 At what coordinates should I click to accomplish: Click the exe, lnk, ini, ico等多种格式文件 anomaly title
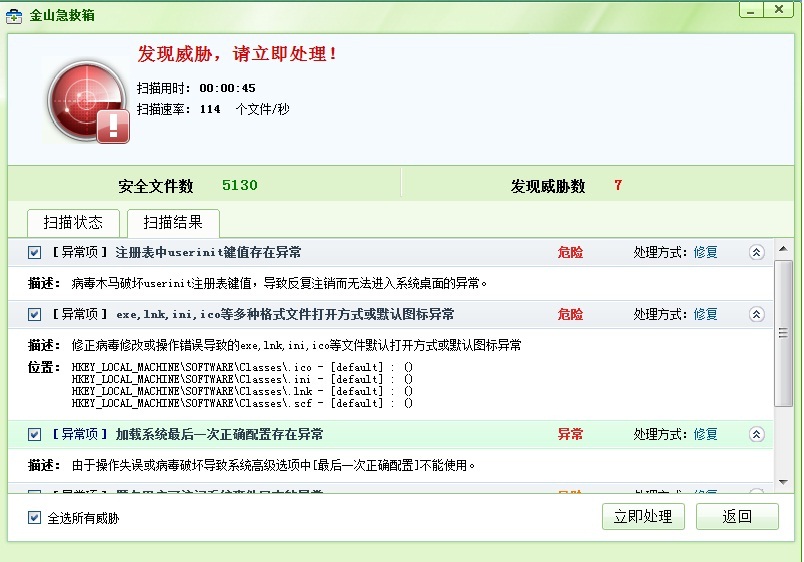285,314
